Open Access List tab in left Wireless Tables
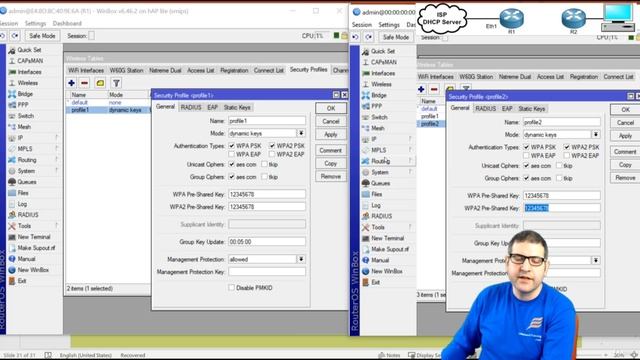The width and height of the screenshot is (640, 360). coord(200,71)
